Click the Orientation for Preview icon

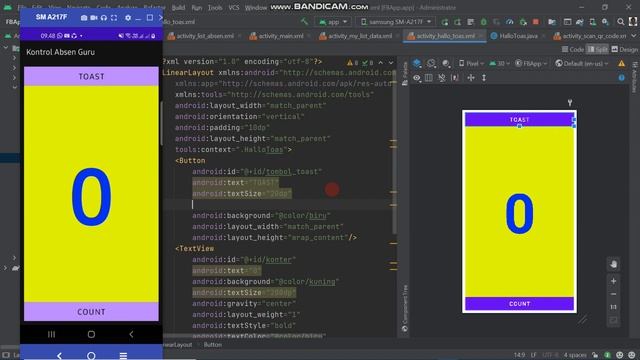[431, 63]
